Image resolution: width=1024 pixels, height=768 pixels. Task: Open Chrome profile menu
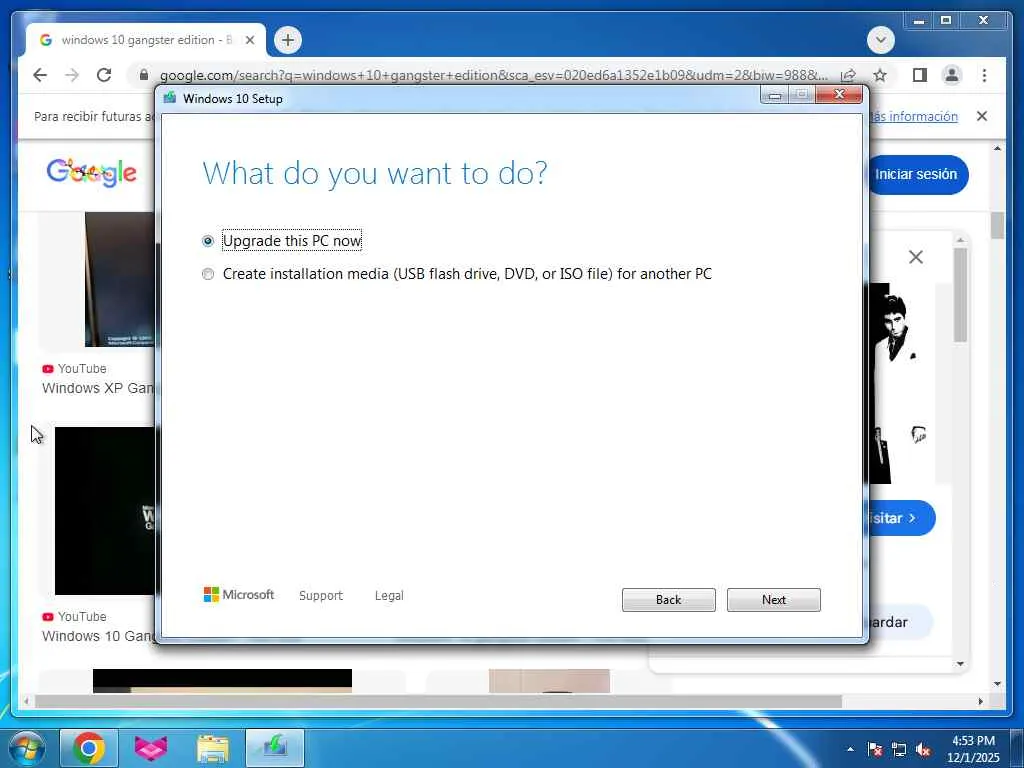[952, 75]
